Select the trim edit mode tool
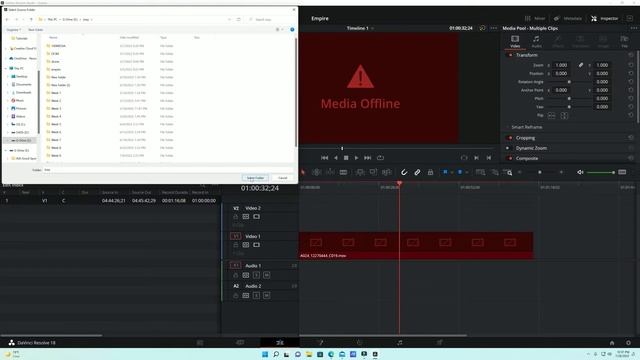The image size is (640, 360). [316, 172]
